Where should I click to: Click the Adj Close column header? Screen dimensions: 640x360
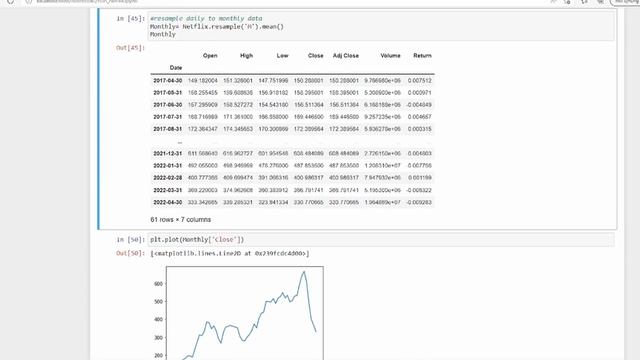tap(346, 56)
